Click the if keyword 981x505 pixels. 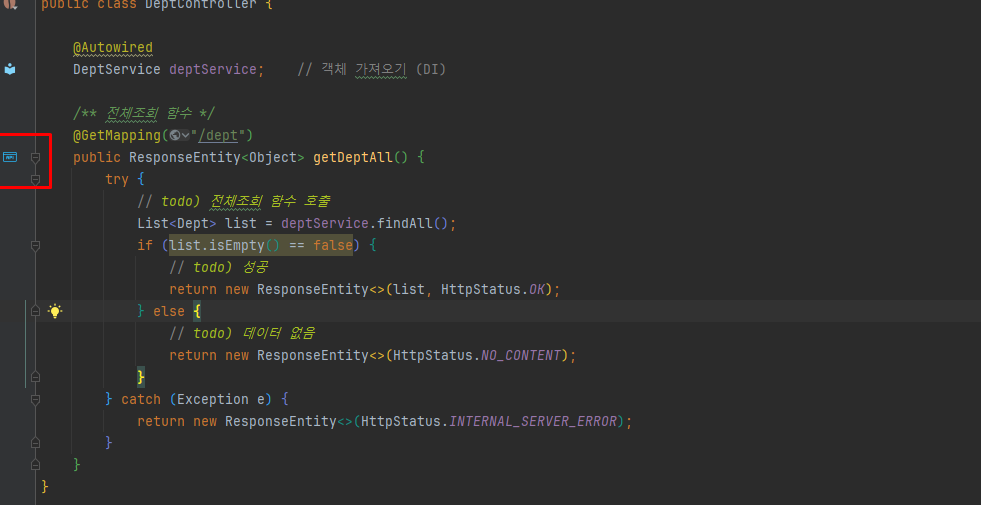pos(145,245)
